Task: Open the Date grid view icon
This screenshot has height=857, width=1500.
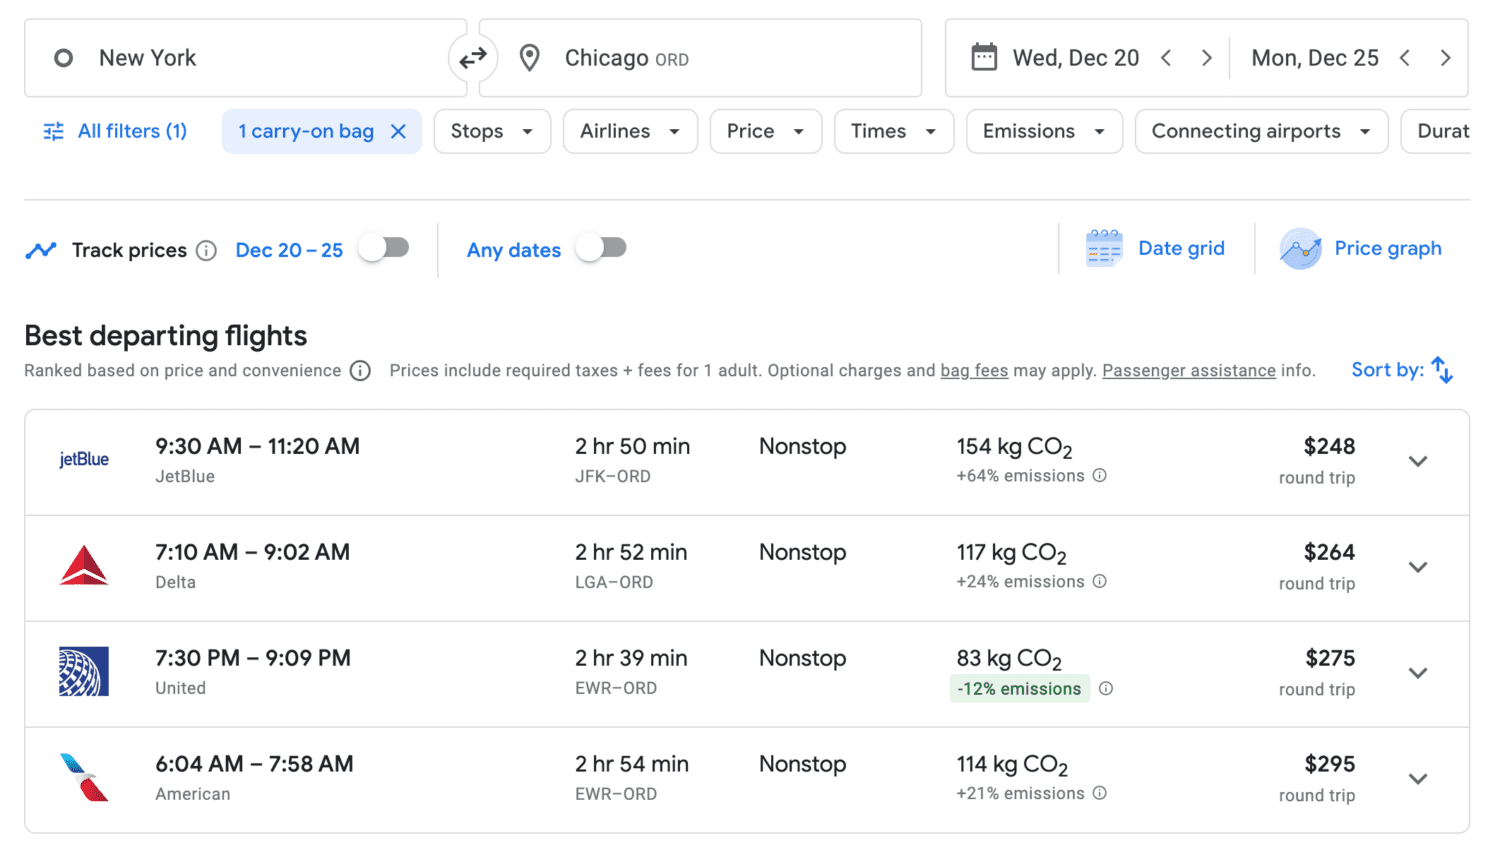Action: [x=1102, y=247]
